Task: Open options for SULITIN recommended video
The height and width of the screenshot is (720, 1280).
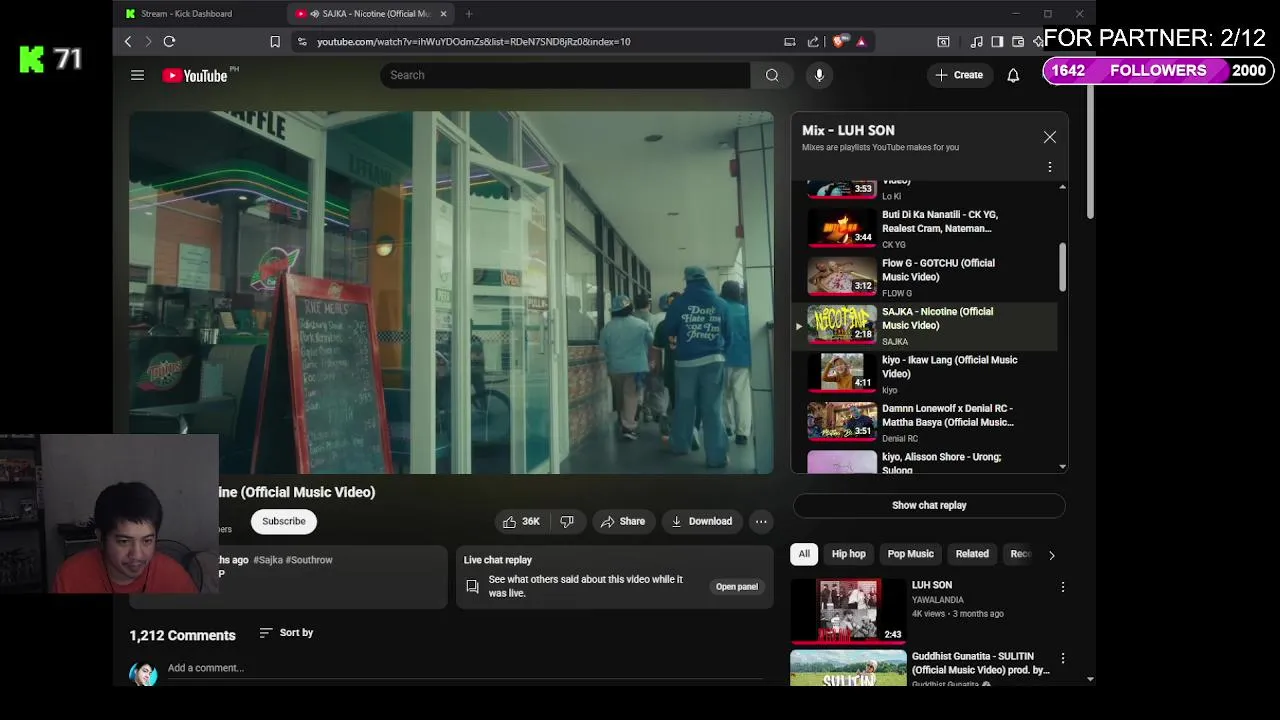Action: (1063, 658)
